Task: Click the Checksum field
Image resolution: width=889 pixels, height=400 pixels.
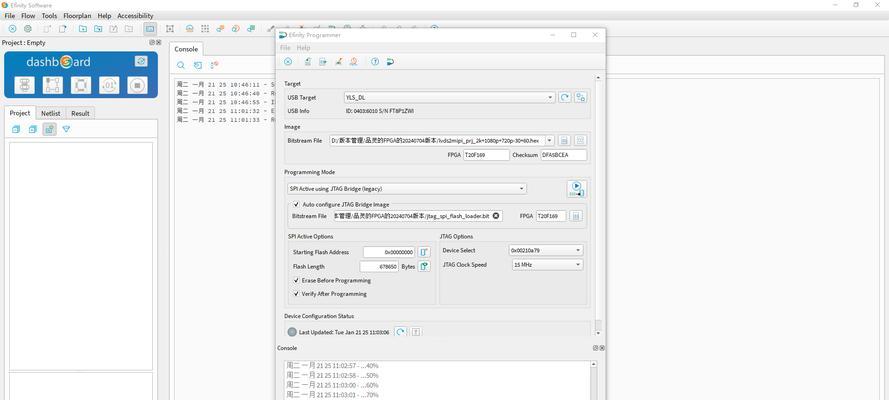Action: pyautogui.click(x=564, y=155)
